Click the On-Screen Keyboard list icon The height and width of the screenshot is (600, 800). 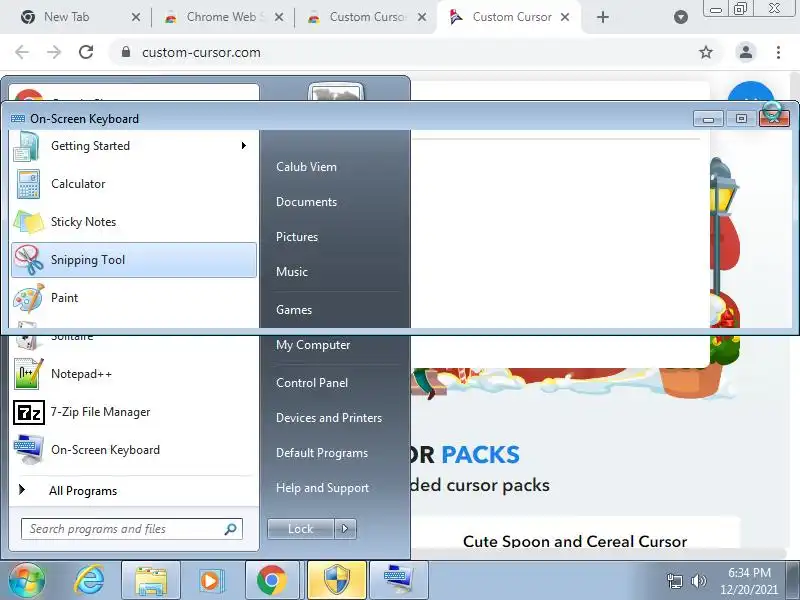click(29, 449)
